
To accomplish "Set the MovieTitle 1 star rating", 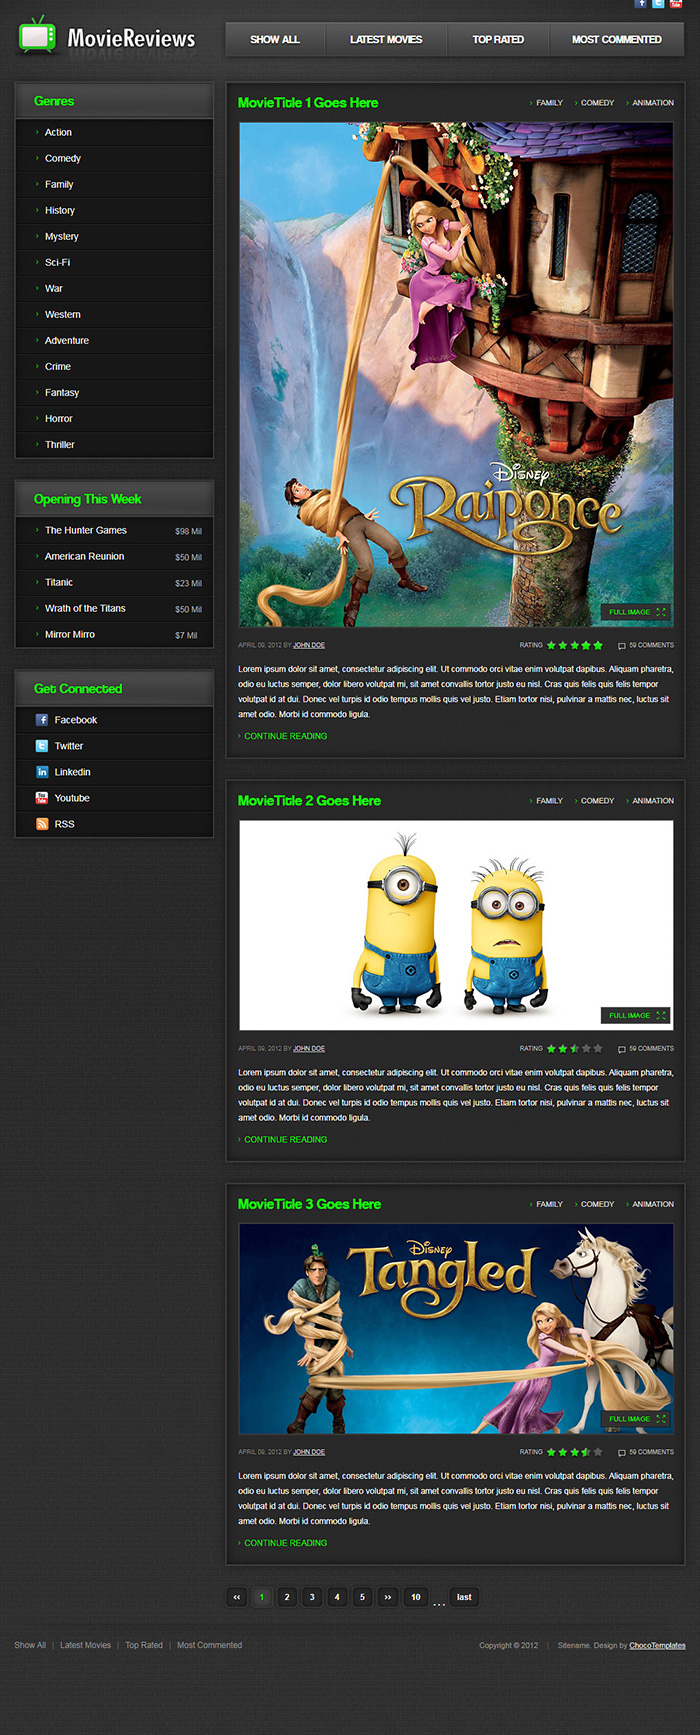I will (x=575, y=645).
